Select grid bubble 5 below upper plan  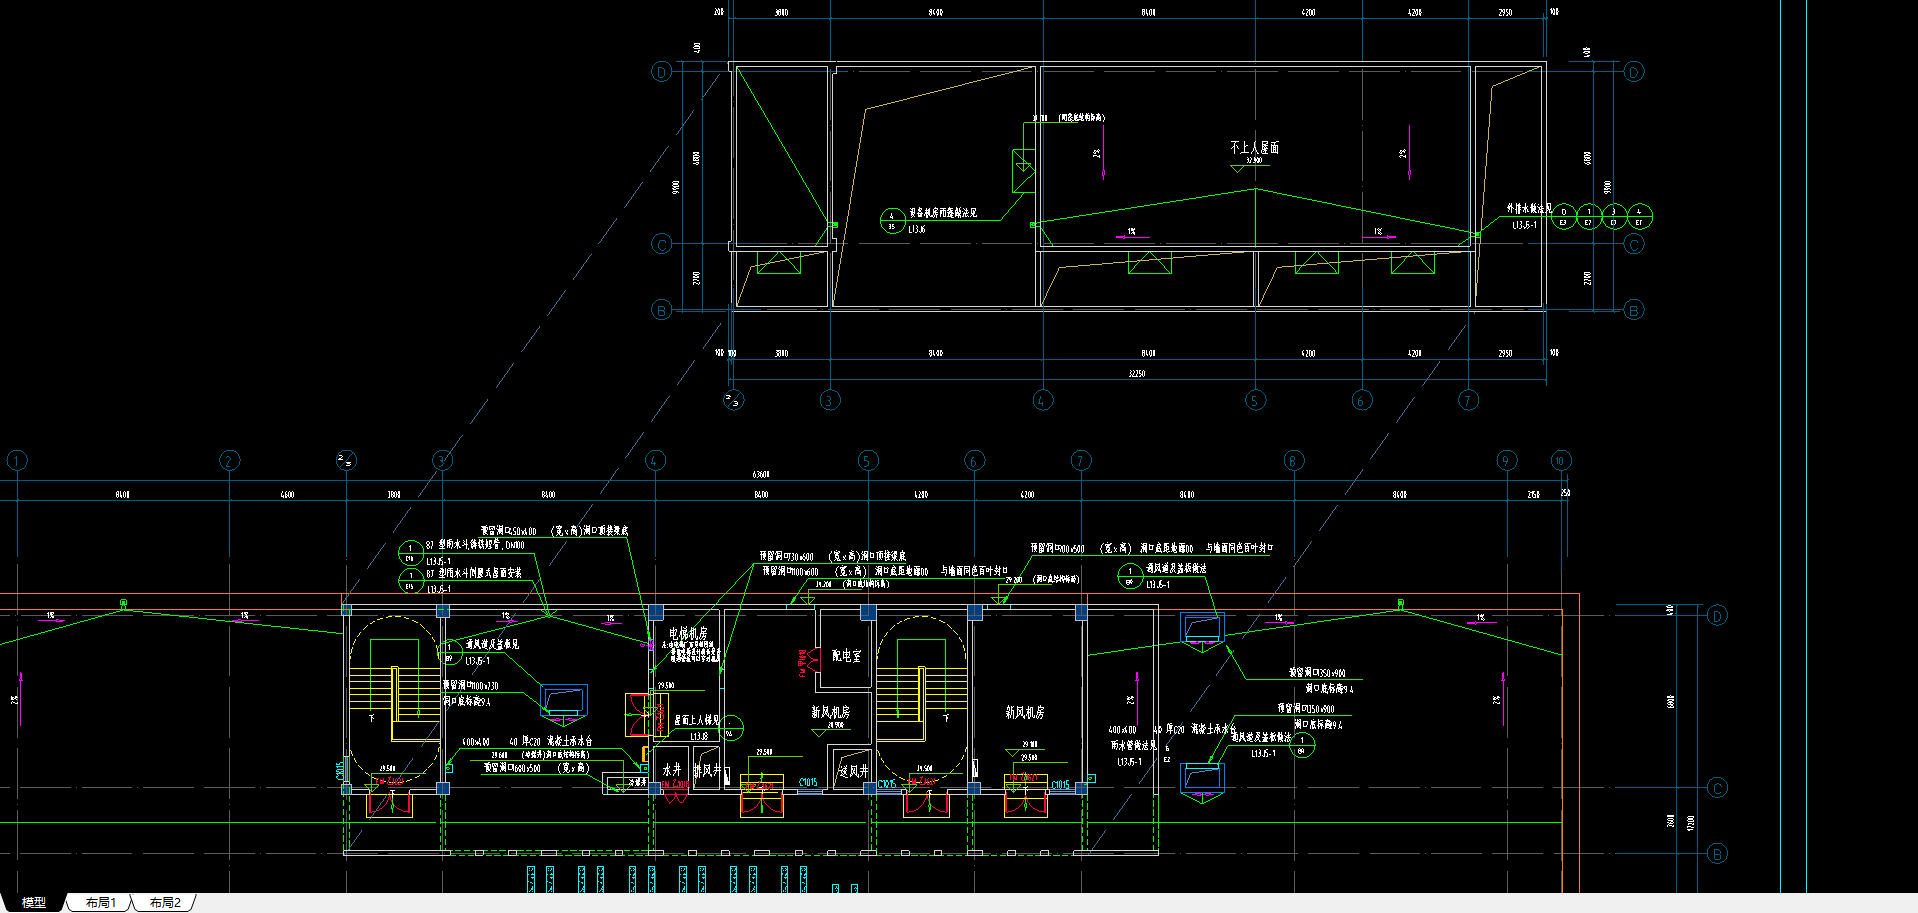(x=1255, y=400)
